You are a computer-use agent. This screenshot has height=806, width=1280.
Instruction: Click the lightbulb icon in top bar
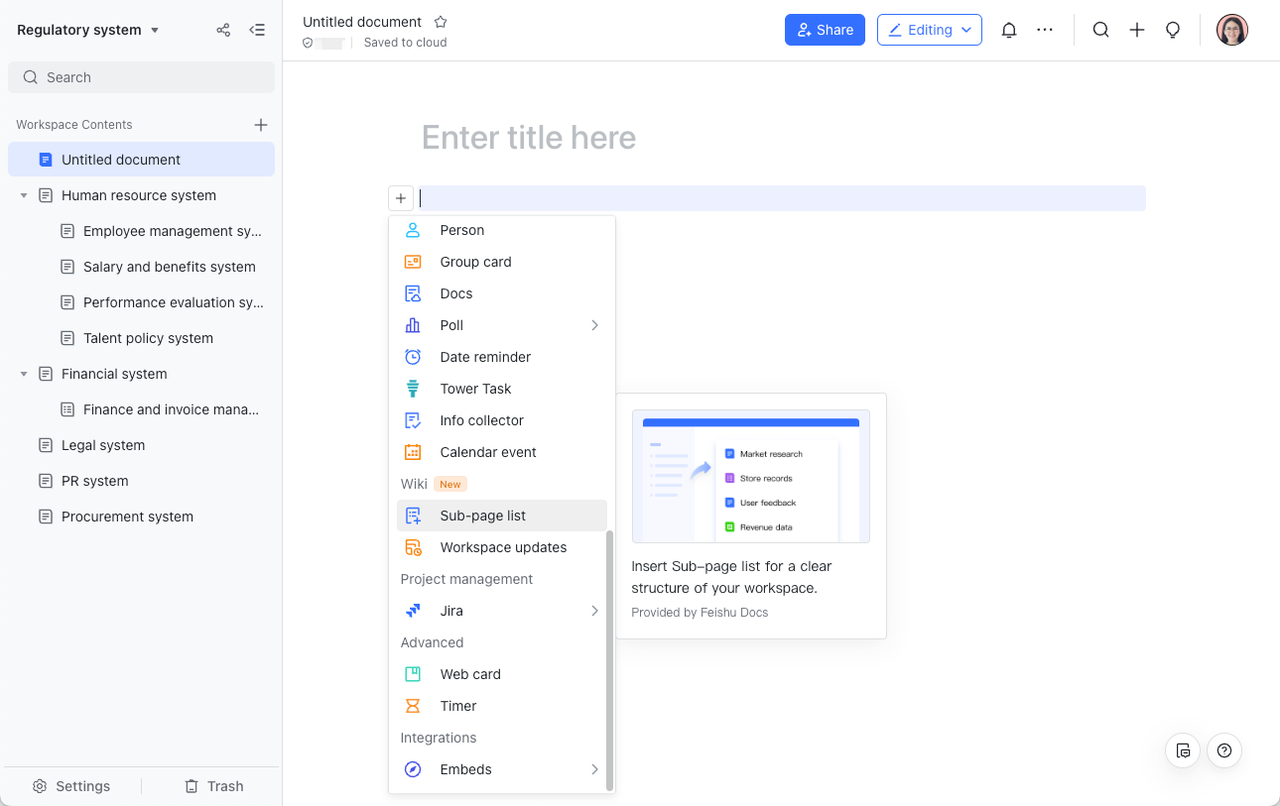(x=1173, y=30)
